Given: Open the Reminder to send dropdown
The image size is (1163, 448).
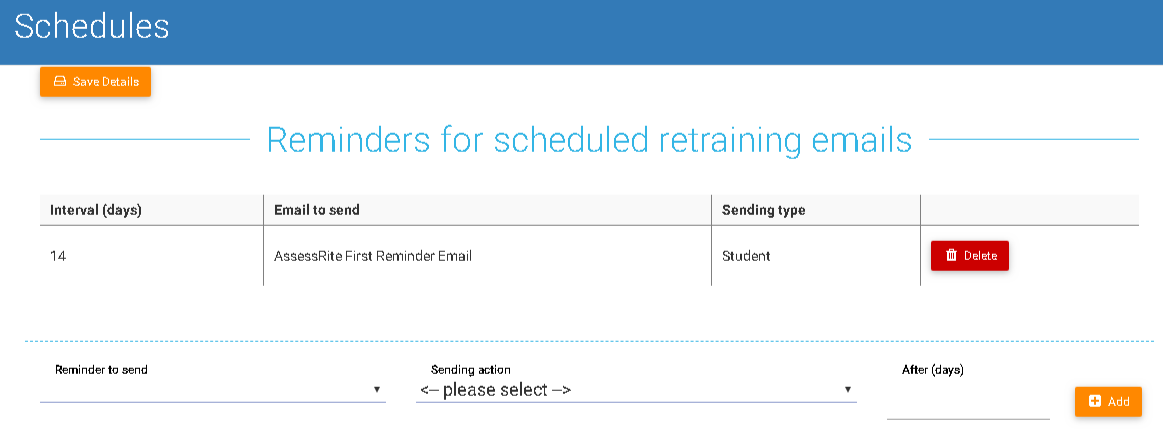Looking at the screenshot, I should coord(212,389).
